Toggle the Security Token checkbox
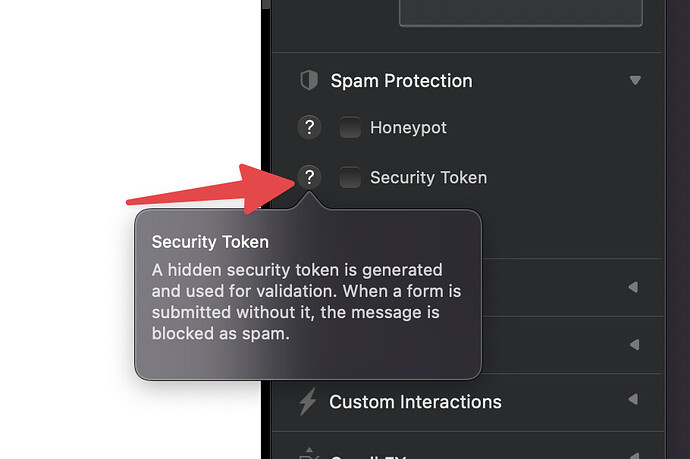 350,178
